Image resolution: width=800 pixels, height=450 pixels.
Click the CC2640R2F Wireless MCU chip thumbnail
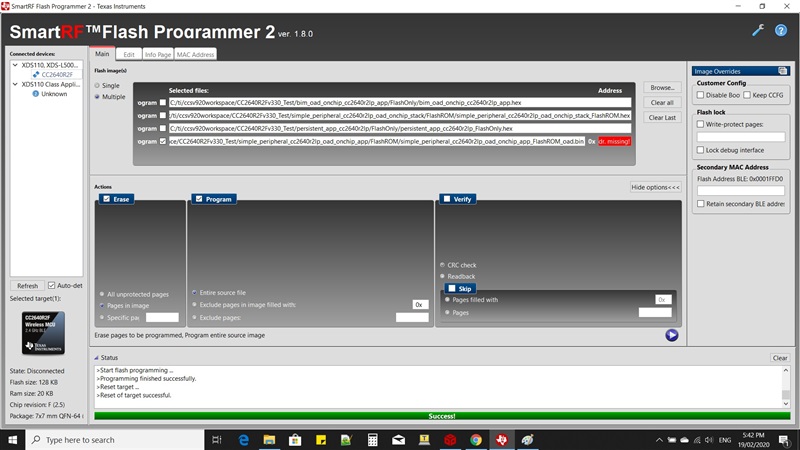[43, 333]
